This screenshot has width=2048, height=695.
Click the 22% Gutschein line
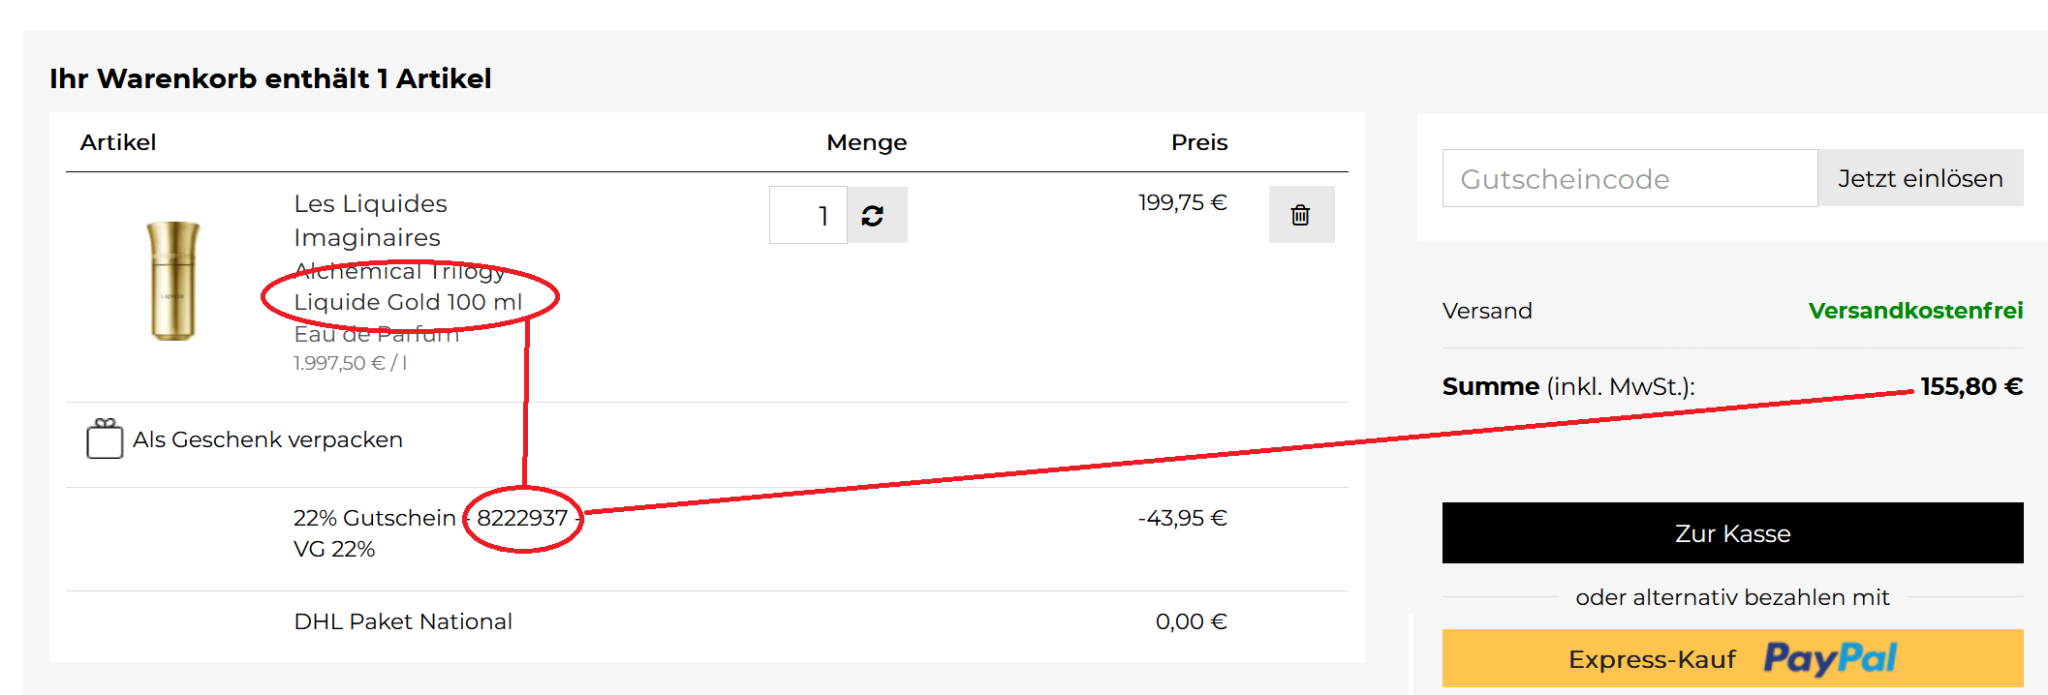tap(374, 518)
